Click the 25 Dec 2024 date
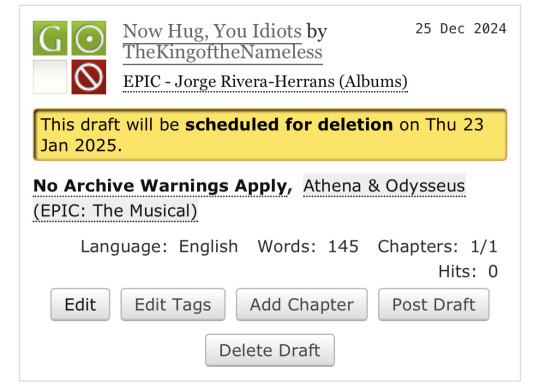This screenshot has width=540, height=390. pos(461,29)
